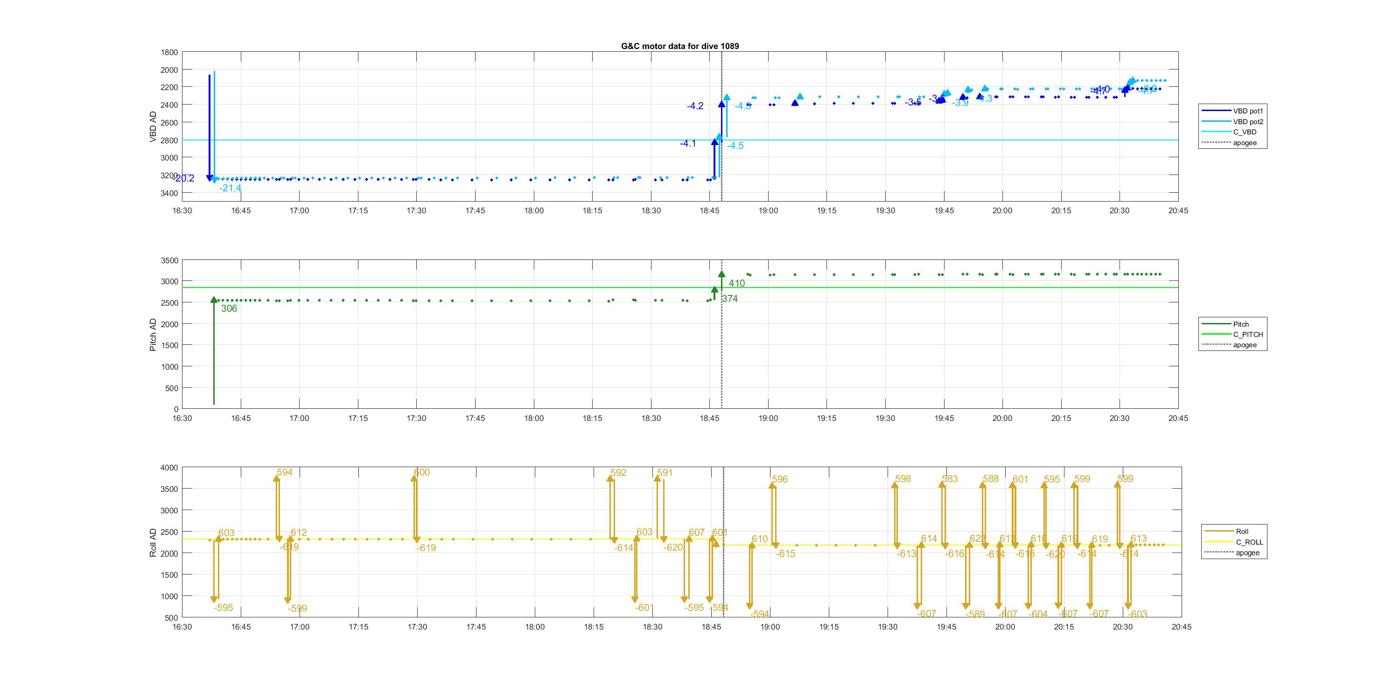Click the '-613' roll data label
Screen dimensions: 1400x693
(x=906, y=554)
